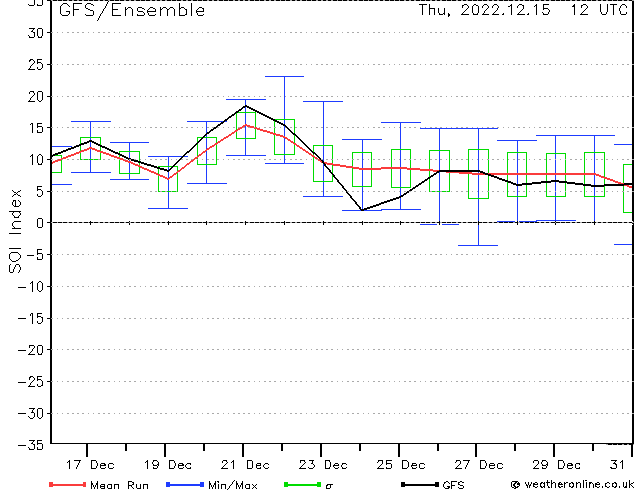
Task: Click the green sigma box at 27 Dec
Action: tap(478, 174)
